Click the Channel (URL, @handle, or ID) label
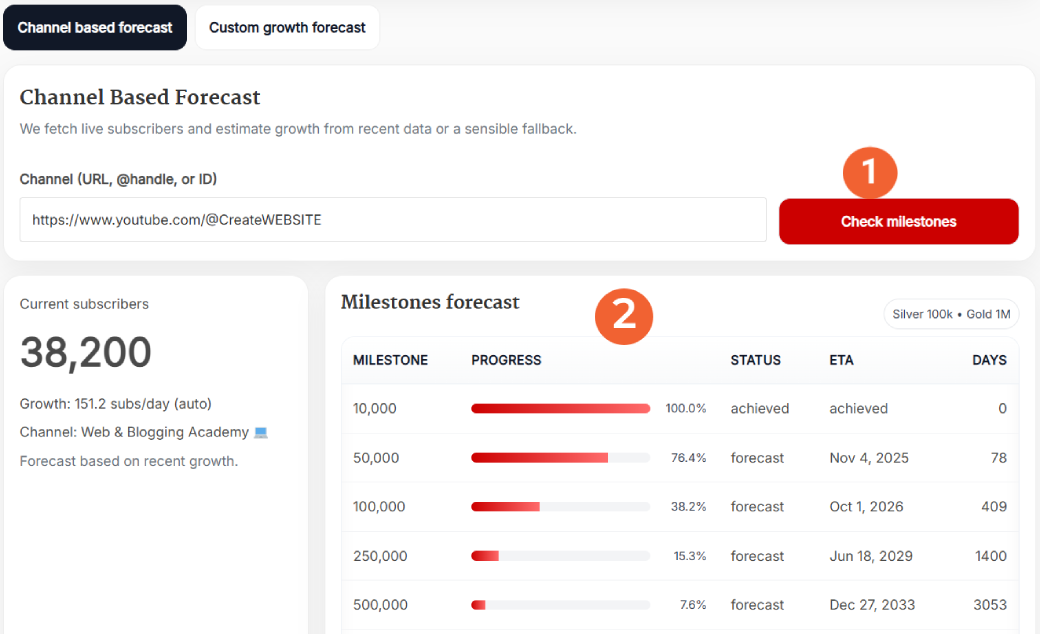The width and height of the screenshot is (1040, 634). [x=118, y=179]
